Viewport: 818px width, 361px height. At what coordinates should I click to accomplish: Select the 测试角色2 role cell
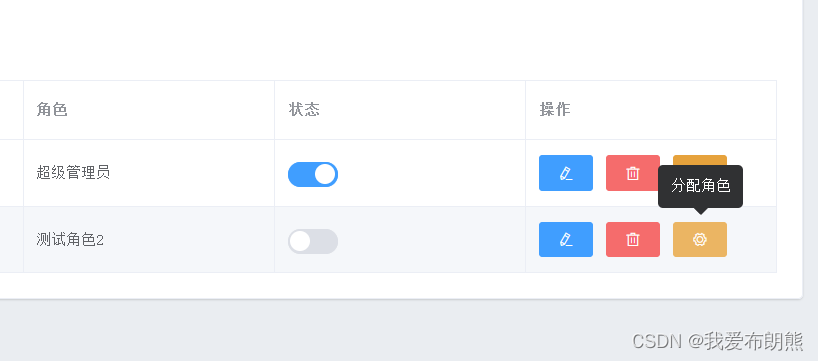point(149,239)
